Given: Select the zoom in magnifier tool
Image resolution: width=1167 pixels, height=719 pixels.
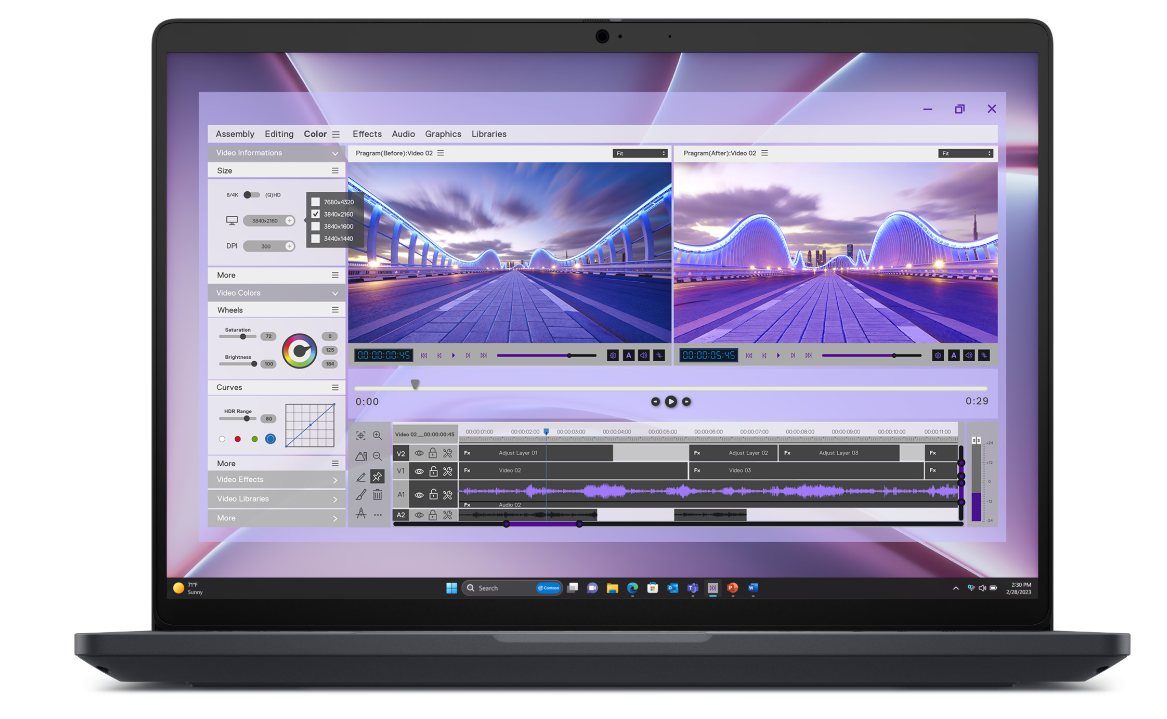Looking at the screenshot, I should [377, 436].
